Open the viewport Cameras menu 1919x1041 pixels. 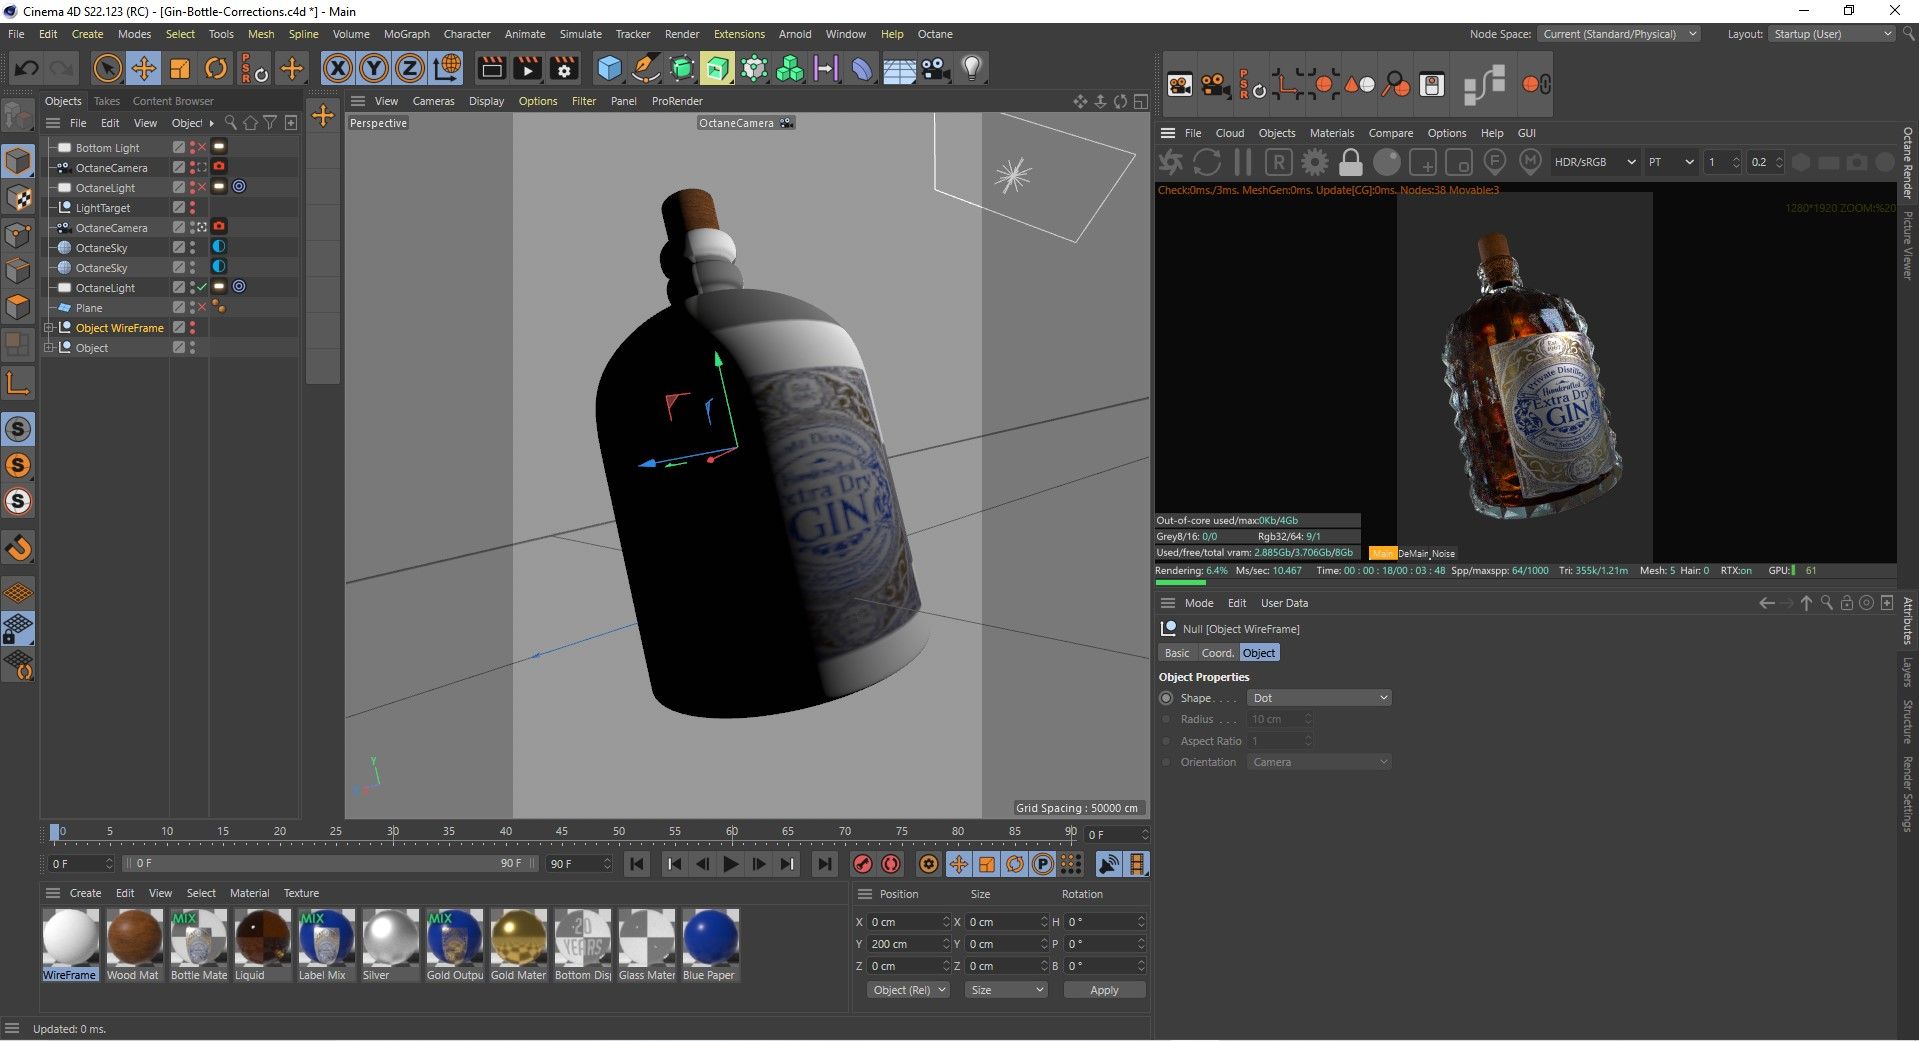[x=433, y=101]
